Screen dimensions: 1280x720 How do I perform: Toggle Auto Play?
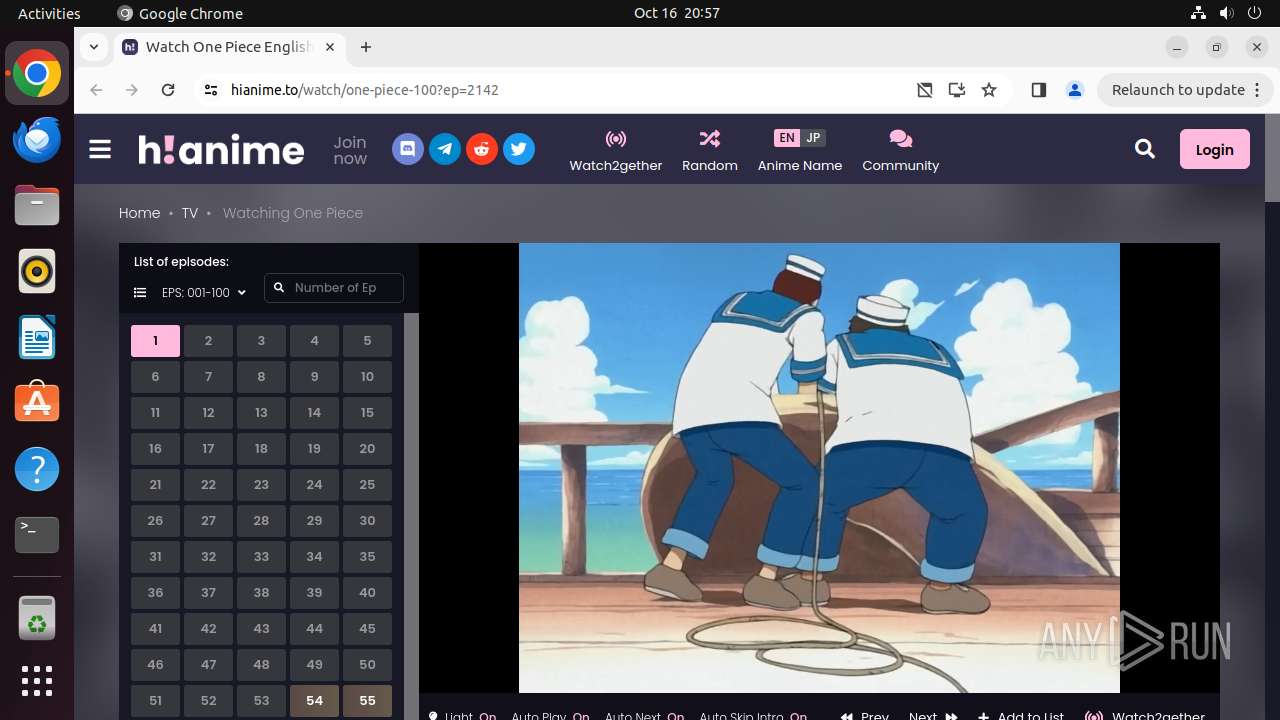550,715
